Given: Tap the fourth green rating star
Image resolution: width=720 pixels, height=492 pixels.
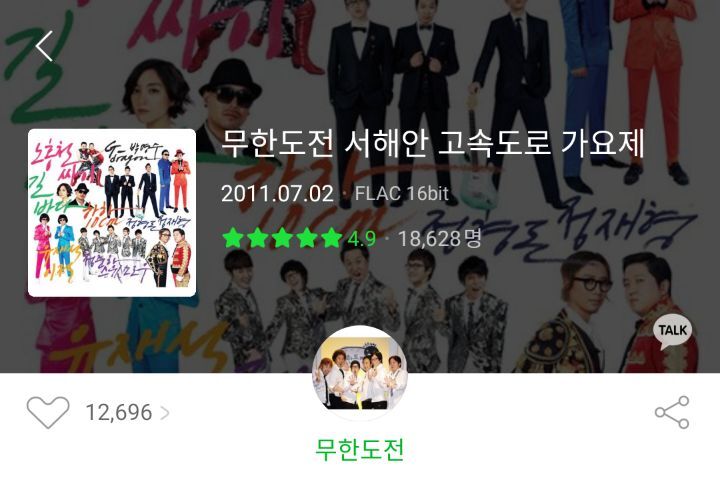Looking at the screenshot, I should (x=307, y=238).
